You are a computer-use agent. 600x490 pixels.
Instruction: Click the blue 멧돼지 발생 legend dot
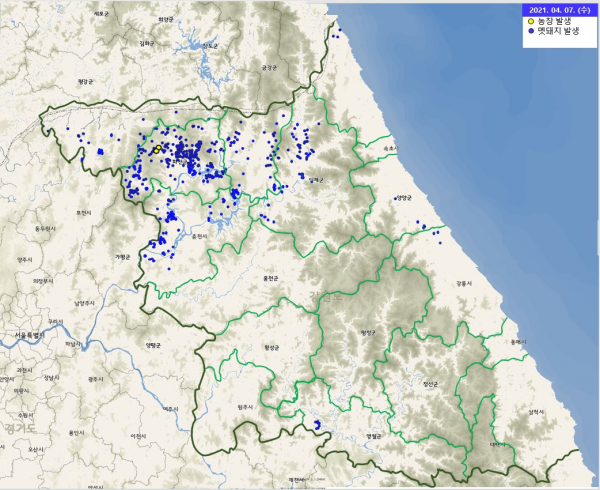530,32
